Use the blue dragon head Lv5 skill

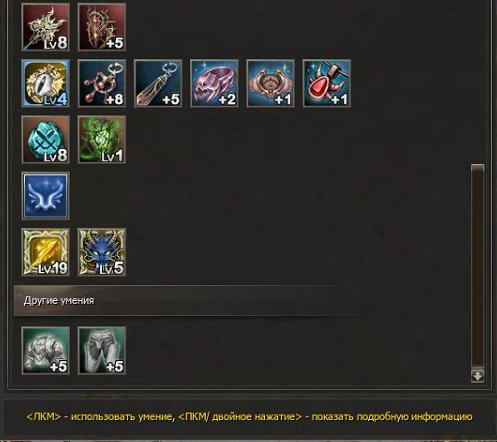tap(102, 252)
